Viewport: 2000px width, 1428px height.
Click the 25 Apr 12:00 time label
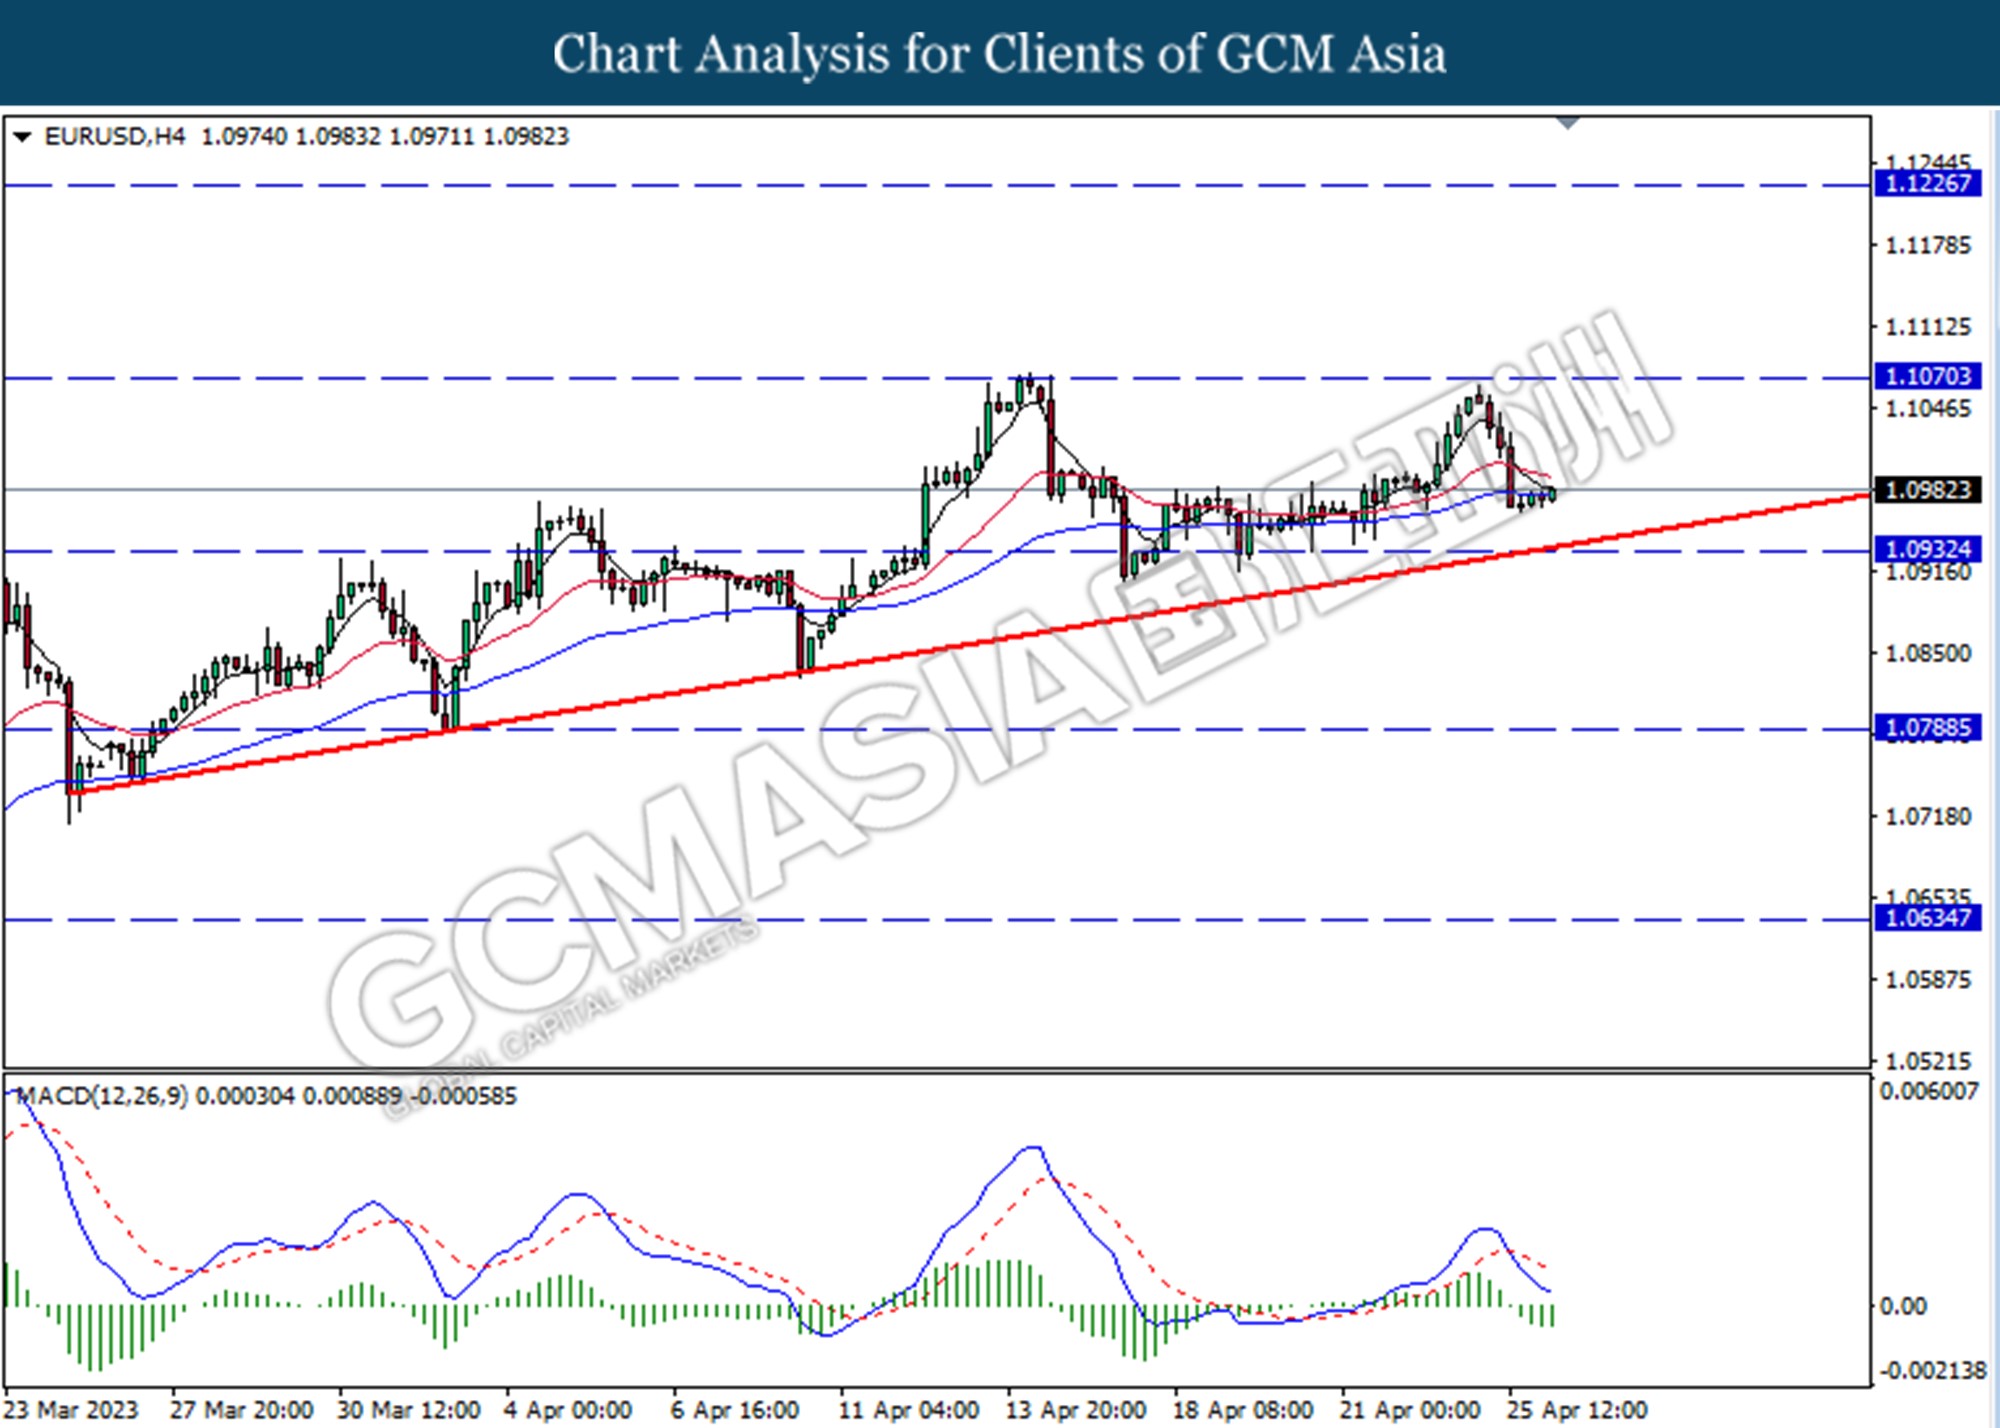(x=1577, y=1410)
